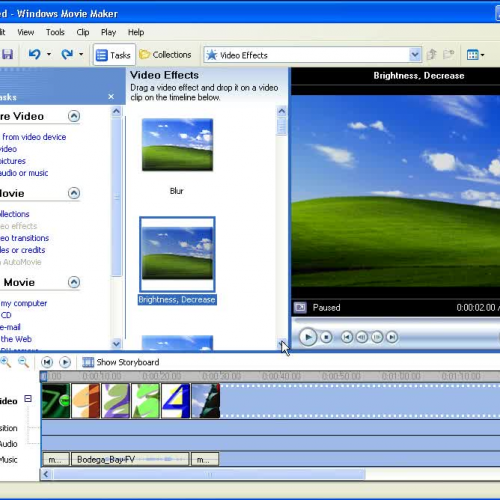Screen dimensions: 500x500
Task: Select the Blur effect thumbnail
Action: (177, 145)
